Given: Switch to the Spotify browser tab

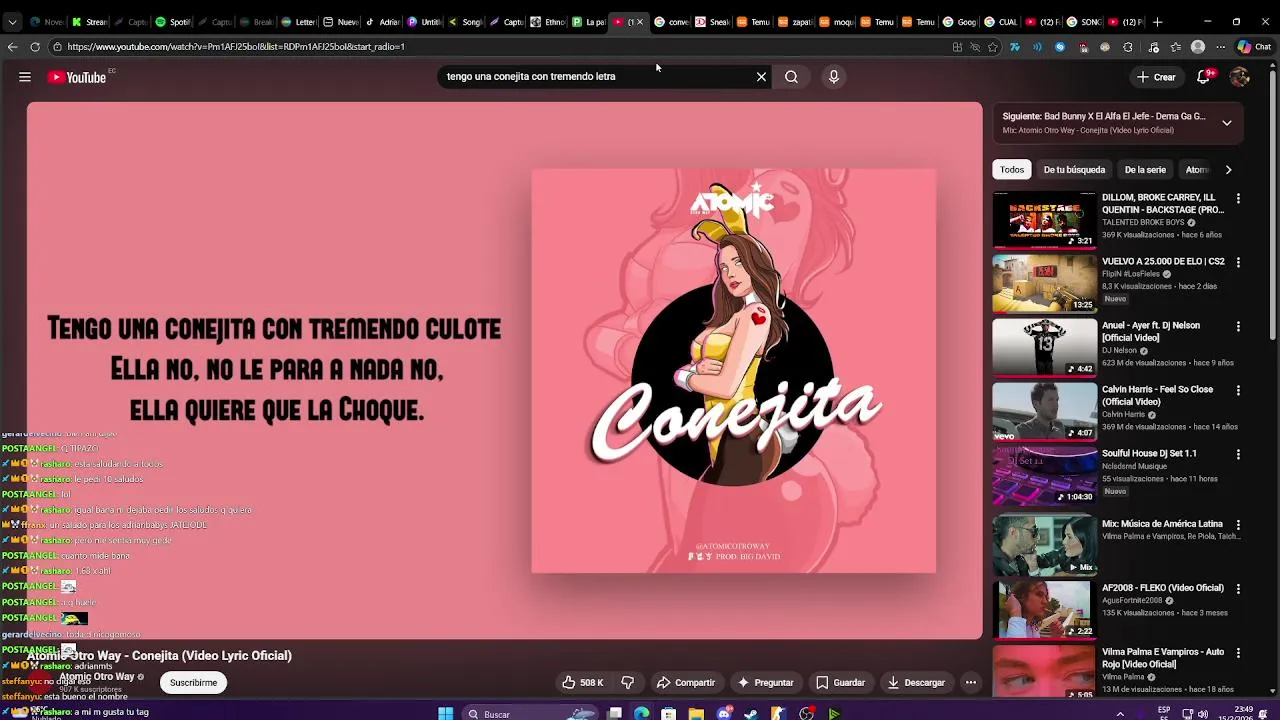Looking at the screenshot, I should (x=173, y=22).
